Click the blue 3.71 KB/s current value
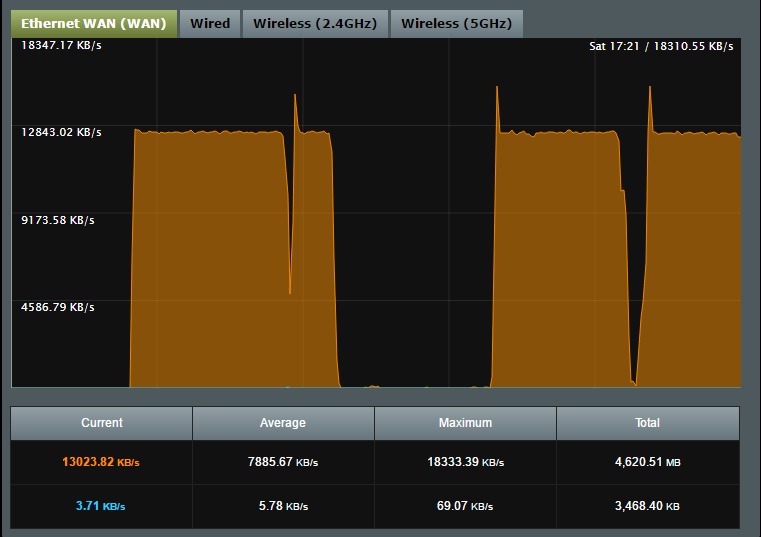761x537 pixels. pos(101,507)
